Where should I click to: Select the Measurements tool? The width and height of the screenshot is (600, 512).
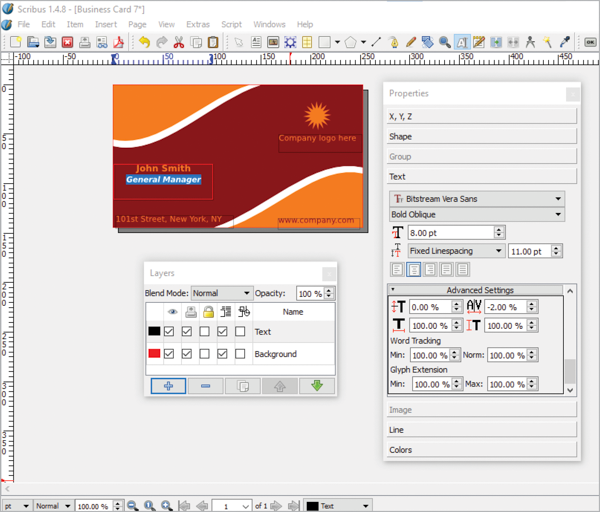530,42
